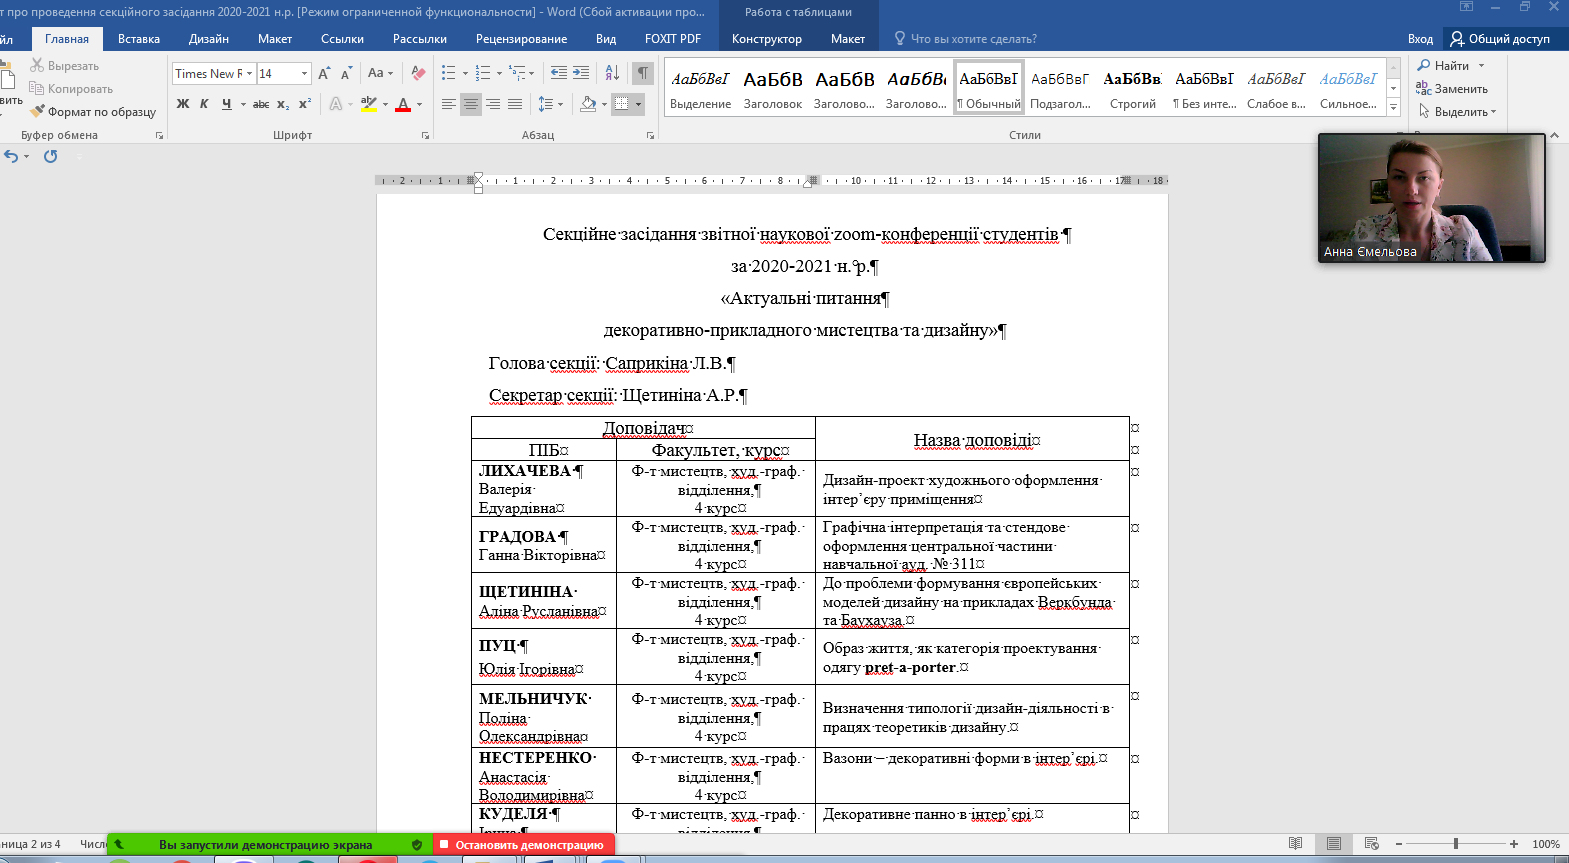Undo the last action
This screenshot has width=1569, height=863.
pyautogui.click(x=11, y=156)
